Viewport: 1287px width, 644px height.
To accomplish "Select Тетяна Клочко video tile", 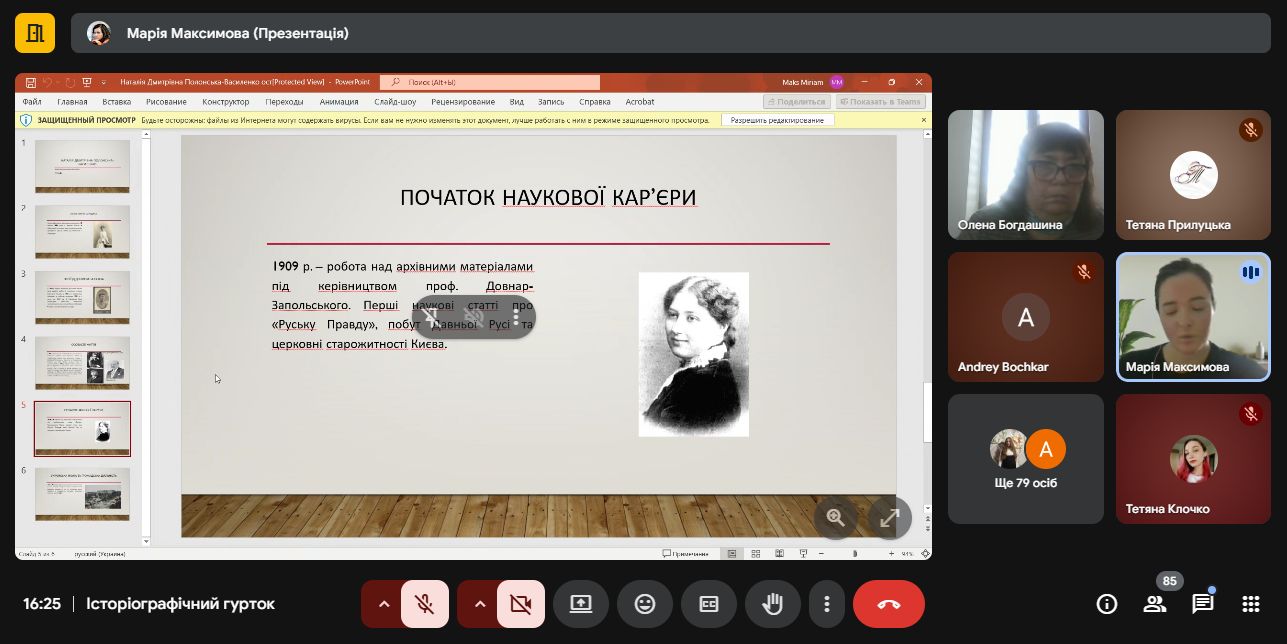I will tap(1193, 459).
